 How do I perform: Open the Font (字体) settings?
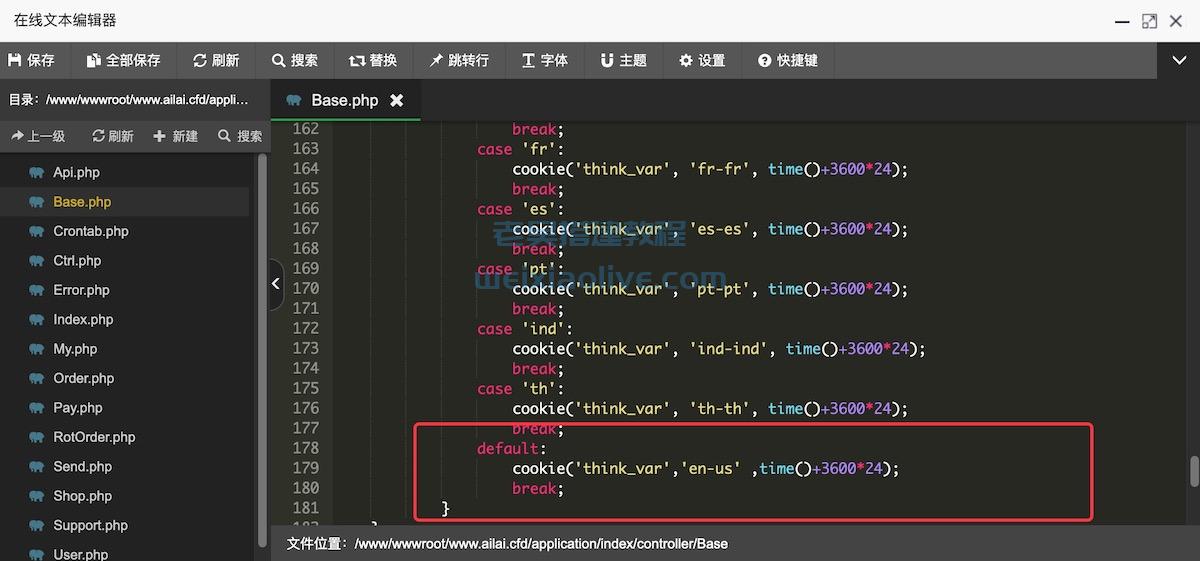tap(545, 60)
